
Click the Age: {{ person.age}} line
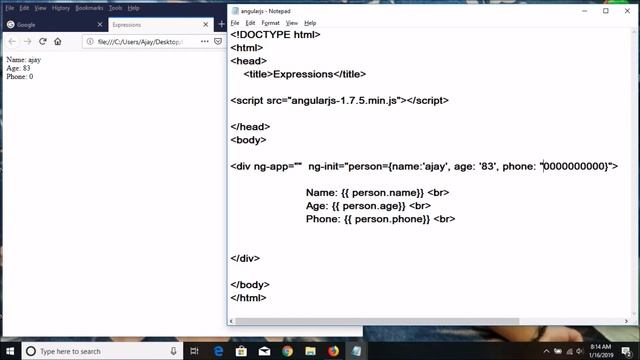368,206
